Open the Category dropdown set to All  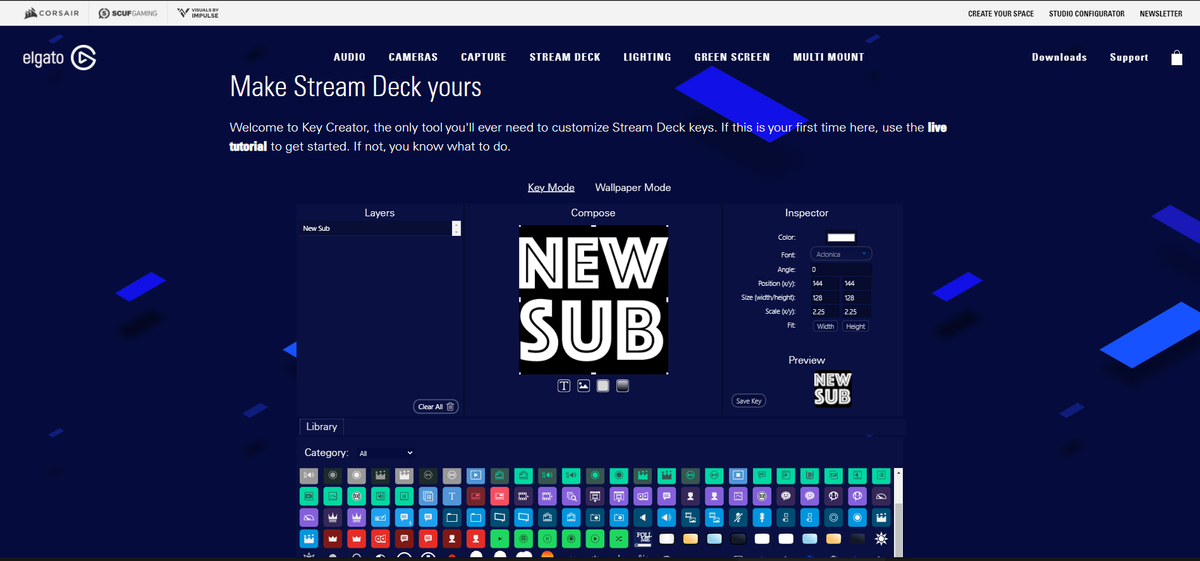385,453
